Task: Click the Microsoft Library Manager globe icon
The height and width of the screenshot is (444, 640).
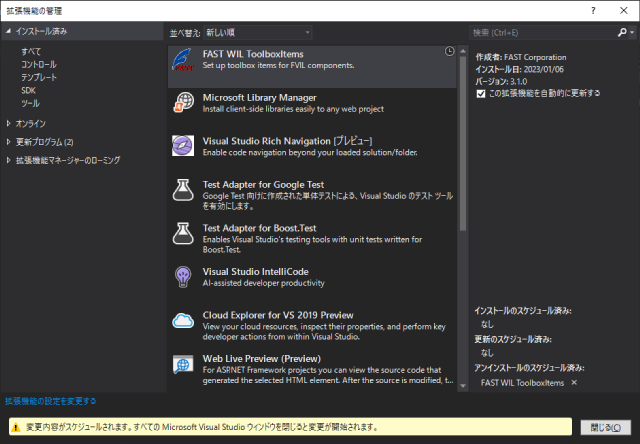Action: click(183, 102)
